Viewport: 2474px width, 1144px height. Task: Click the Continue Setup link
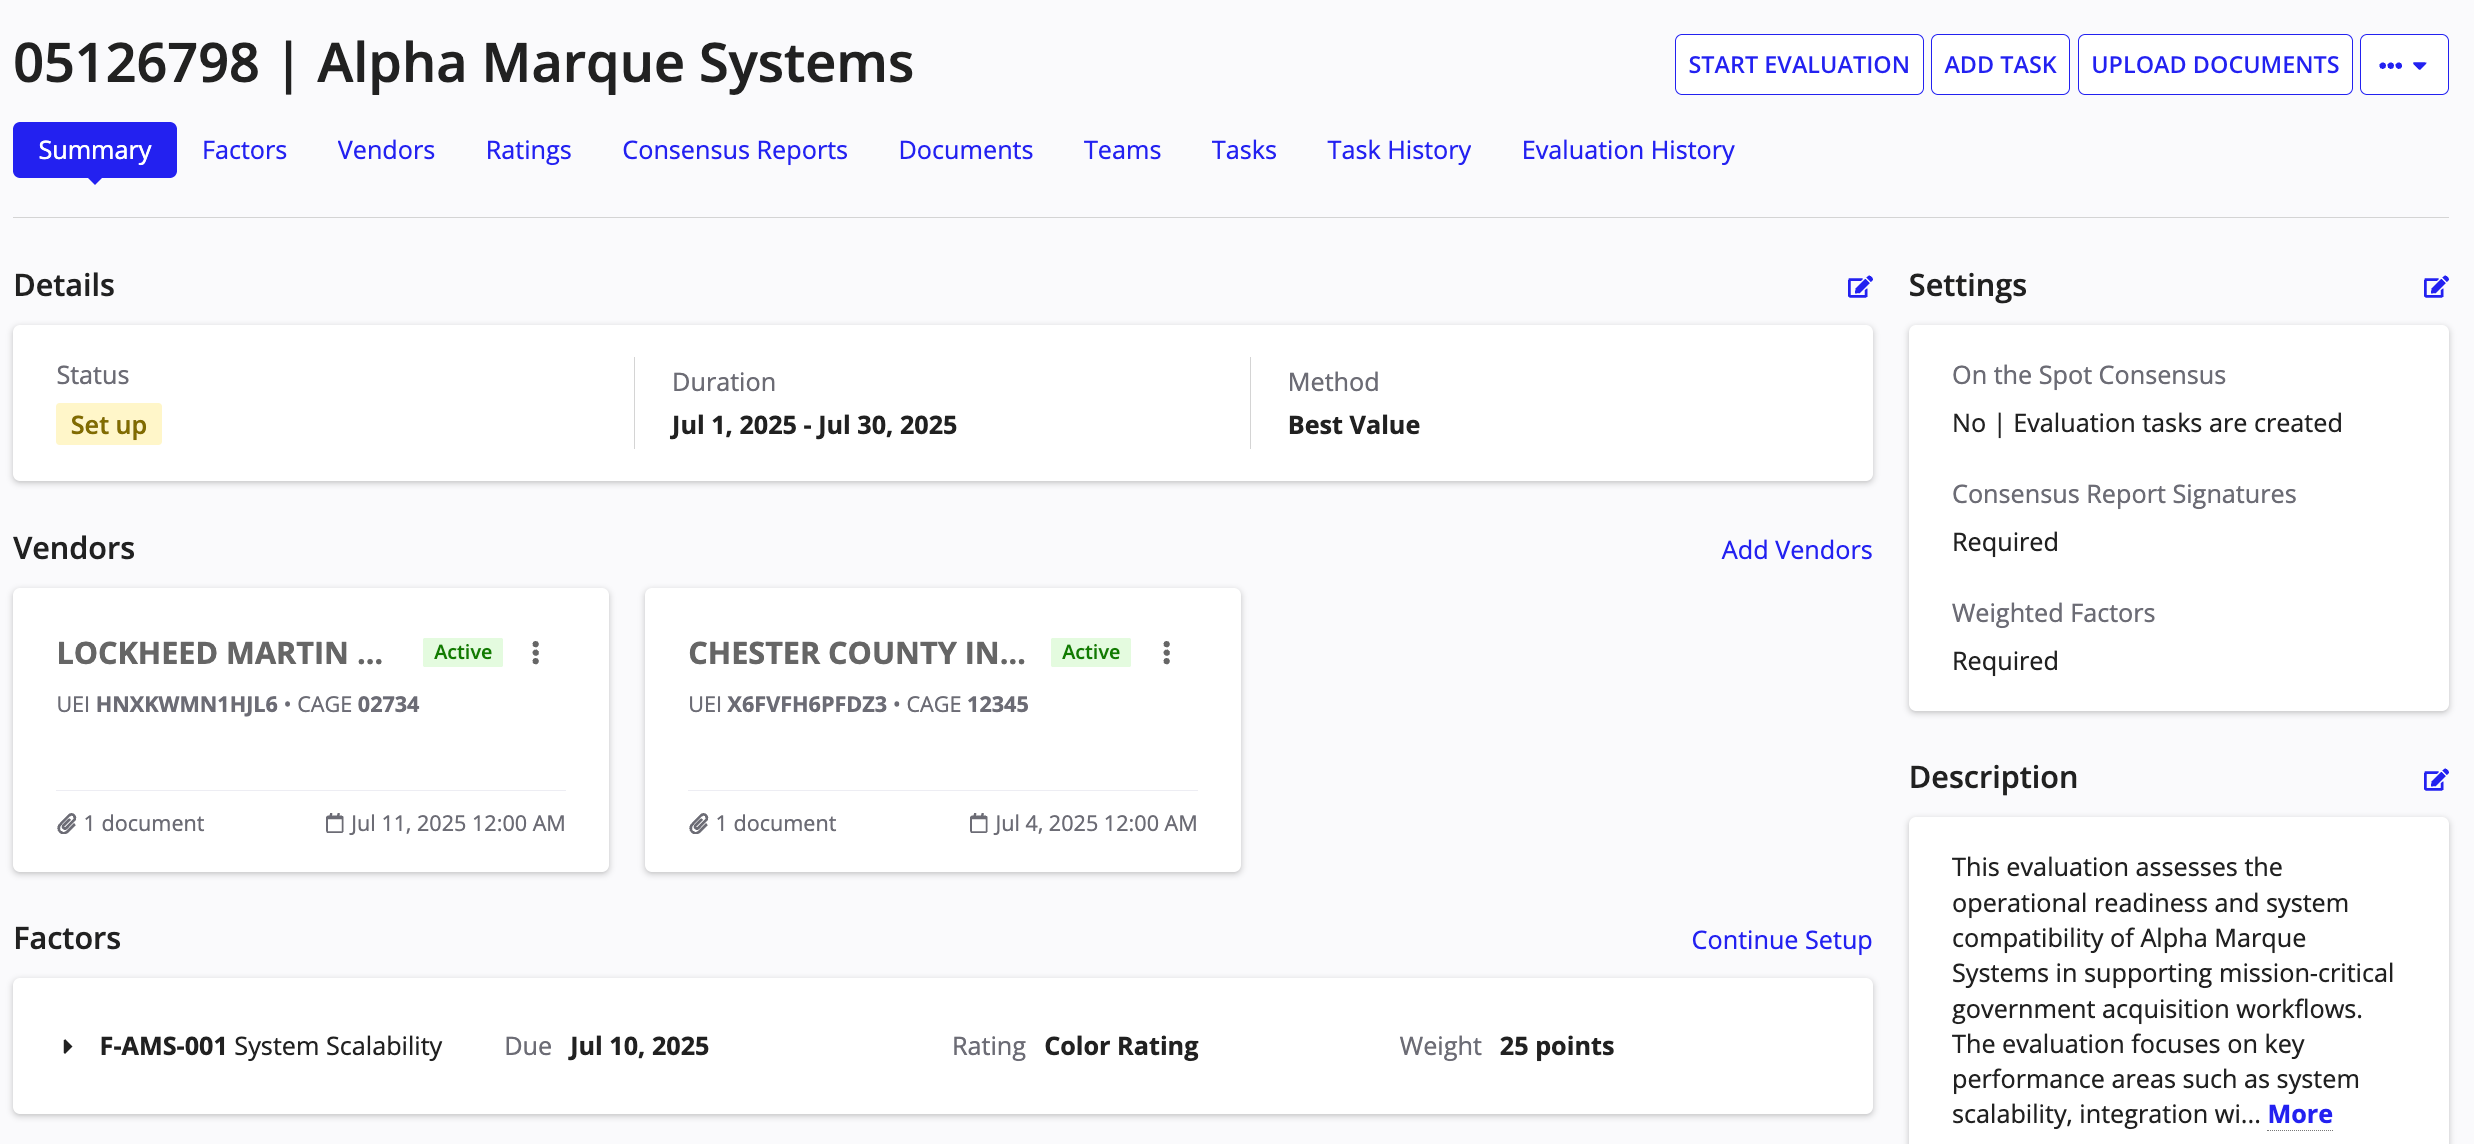1781,940
